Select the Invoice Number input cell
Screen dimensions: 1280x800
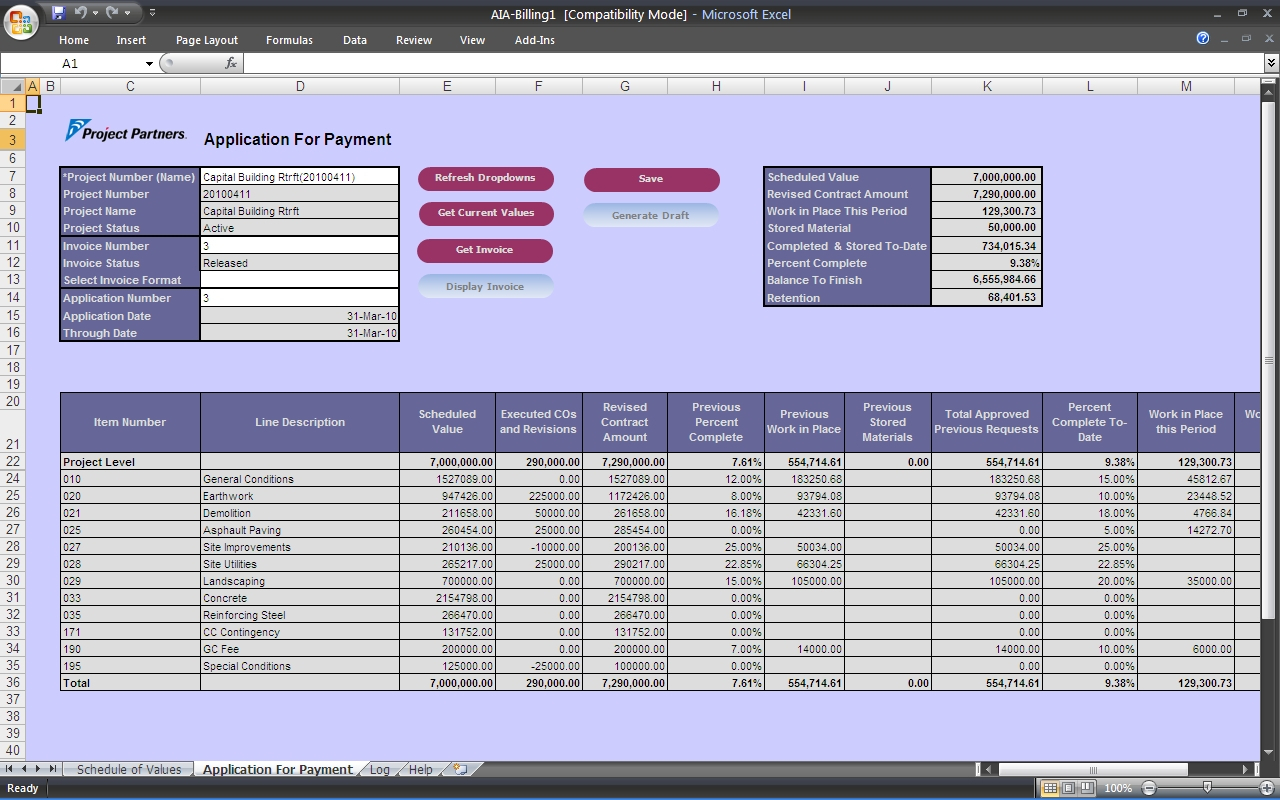coord(300,246)
